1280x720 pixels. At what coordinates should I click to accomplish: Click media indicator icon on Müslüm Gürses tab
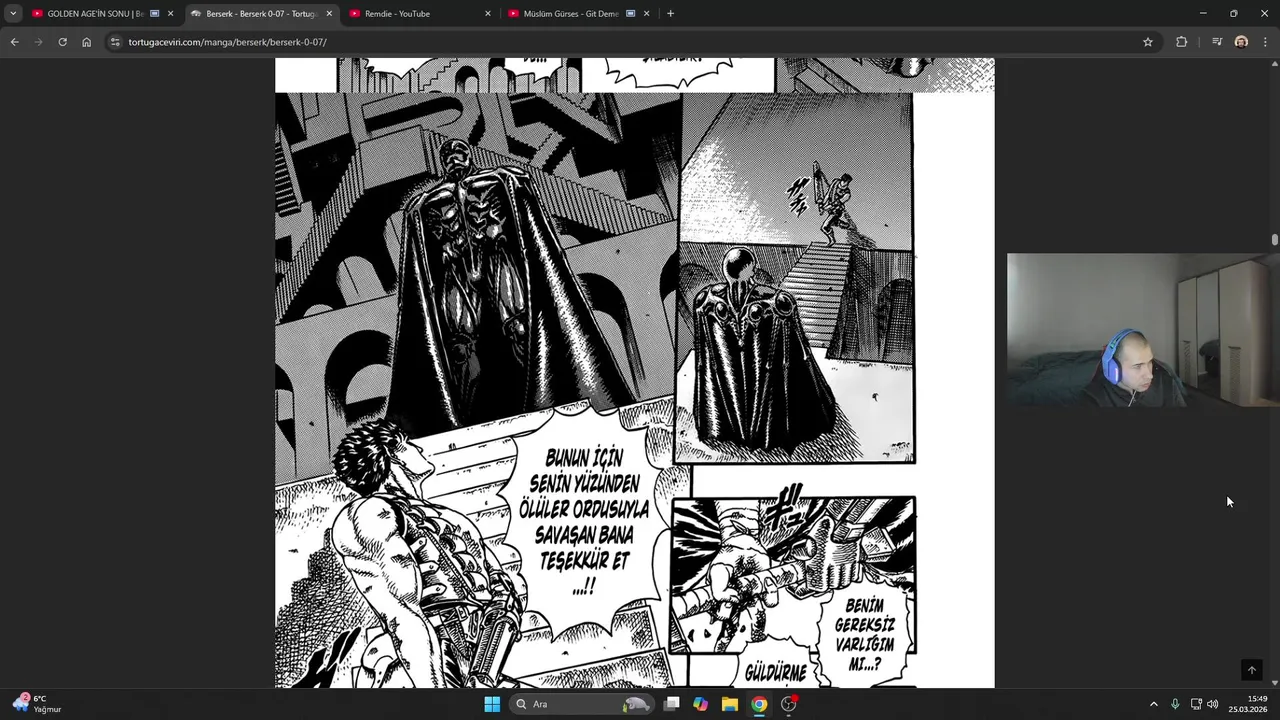[x=631, y=14]
